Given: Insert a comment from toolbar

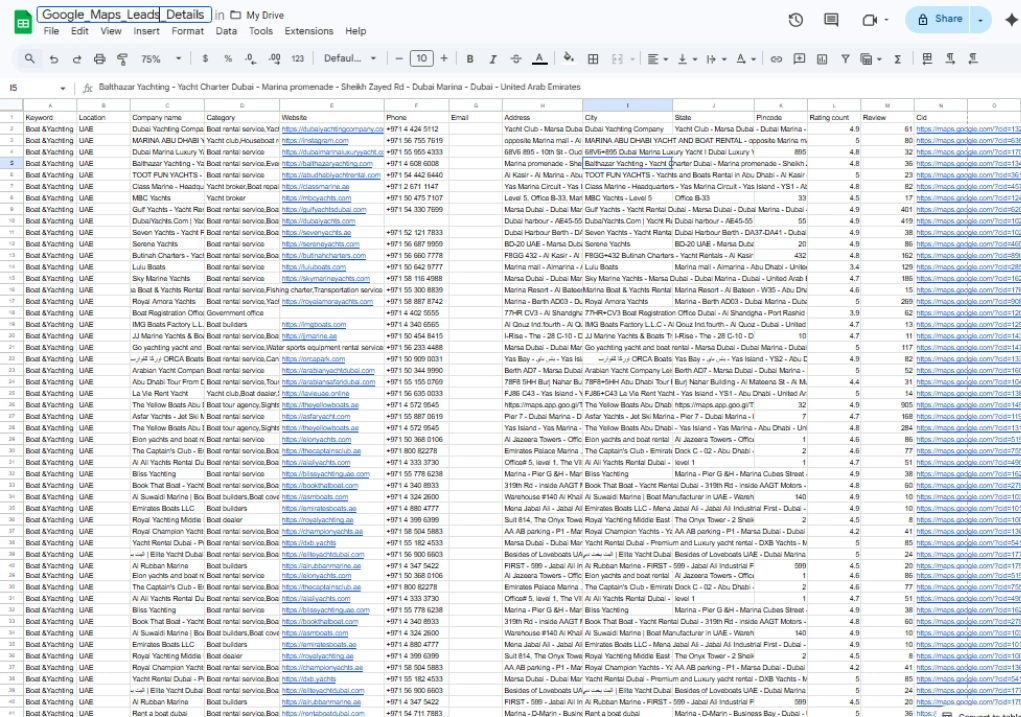Looking at the screenshot, I should [799, 59].
